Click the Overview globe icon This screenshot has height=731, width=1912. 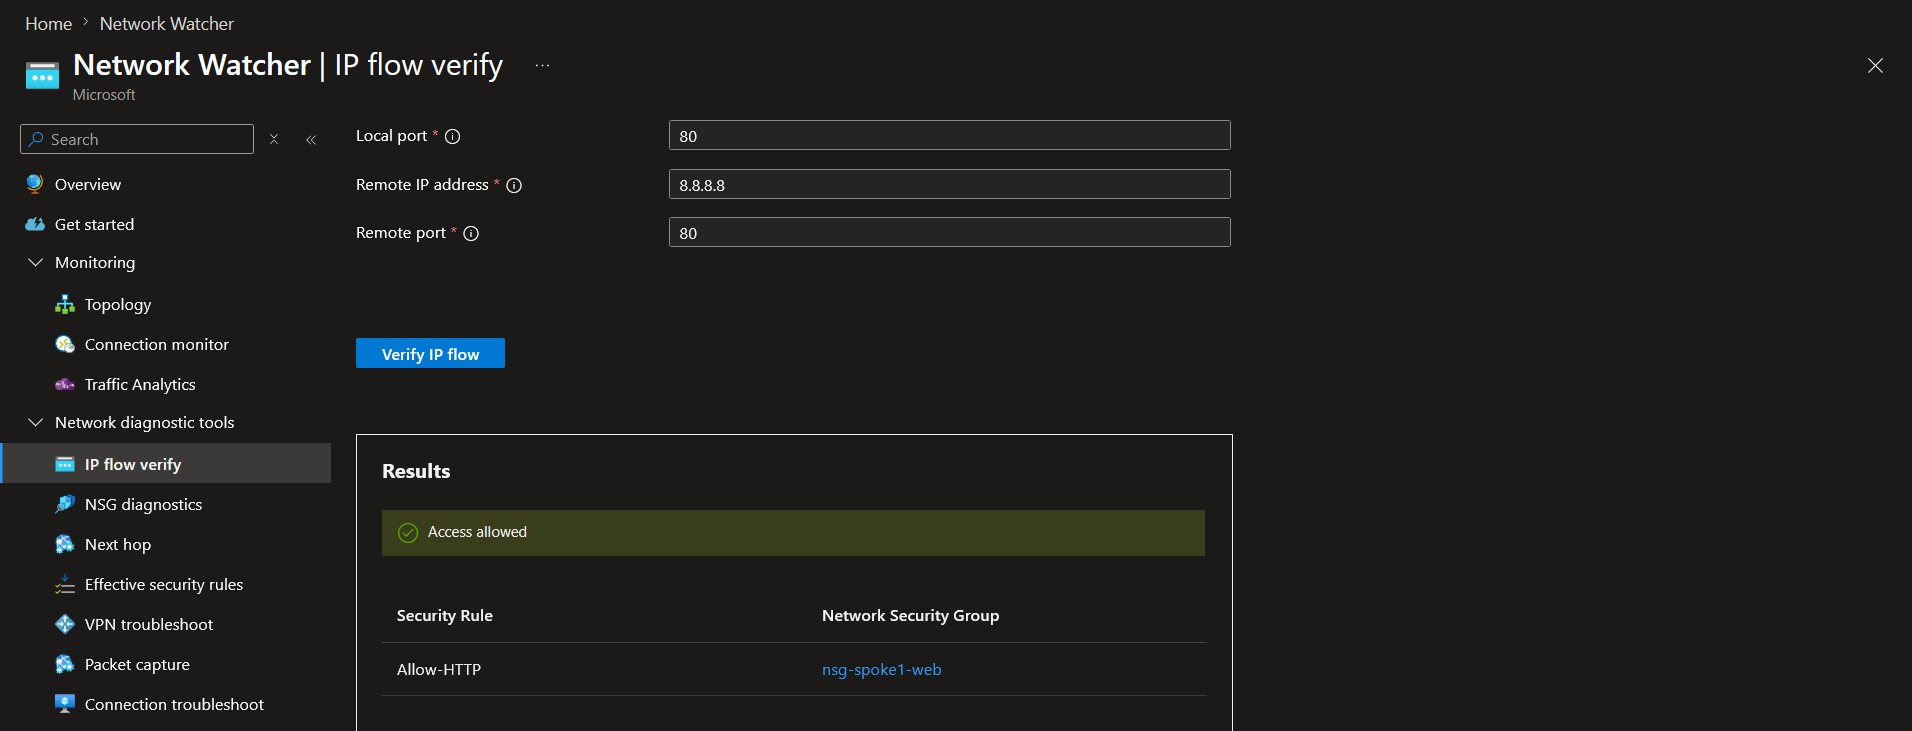coord(35,184)
